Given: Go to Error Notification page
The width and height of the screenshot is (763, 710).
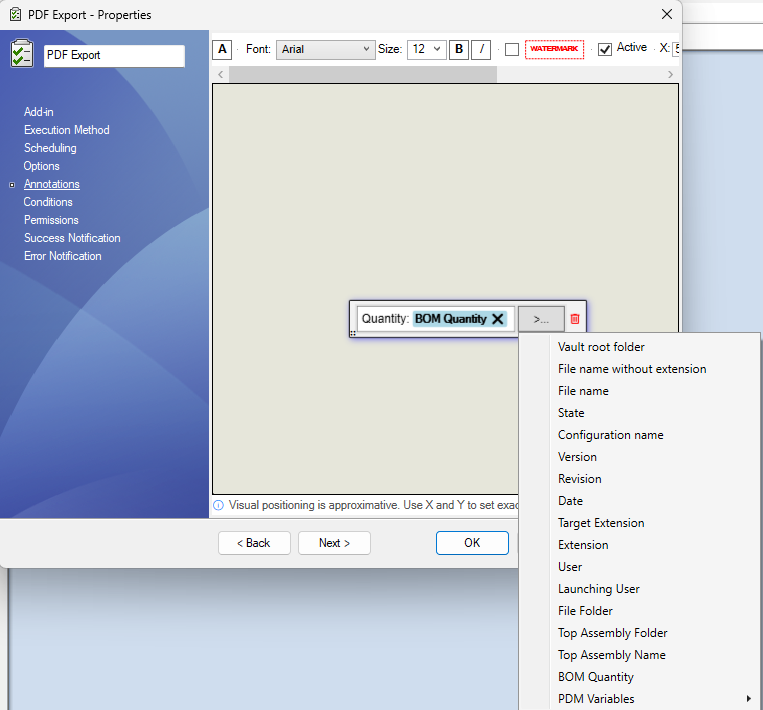Looking at the screenshot, I should pyautogui.click(x=62, y=256).
